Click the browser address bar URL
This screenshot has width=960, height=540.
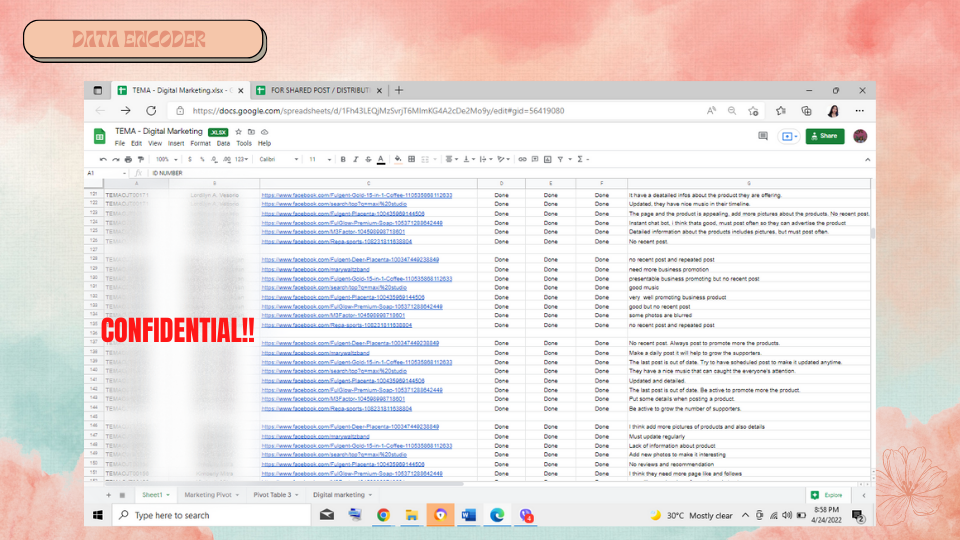point(378,111)
